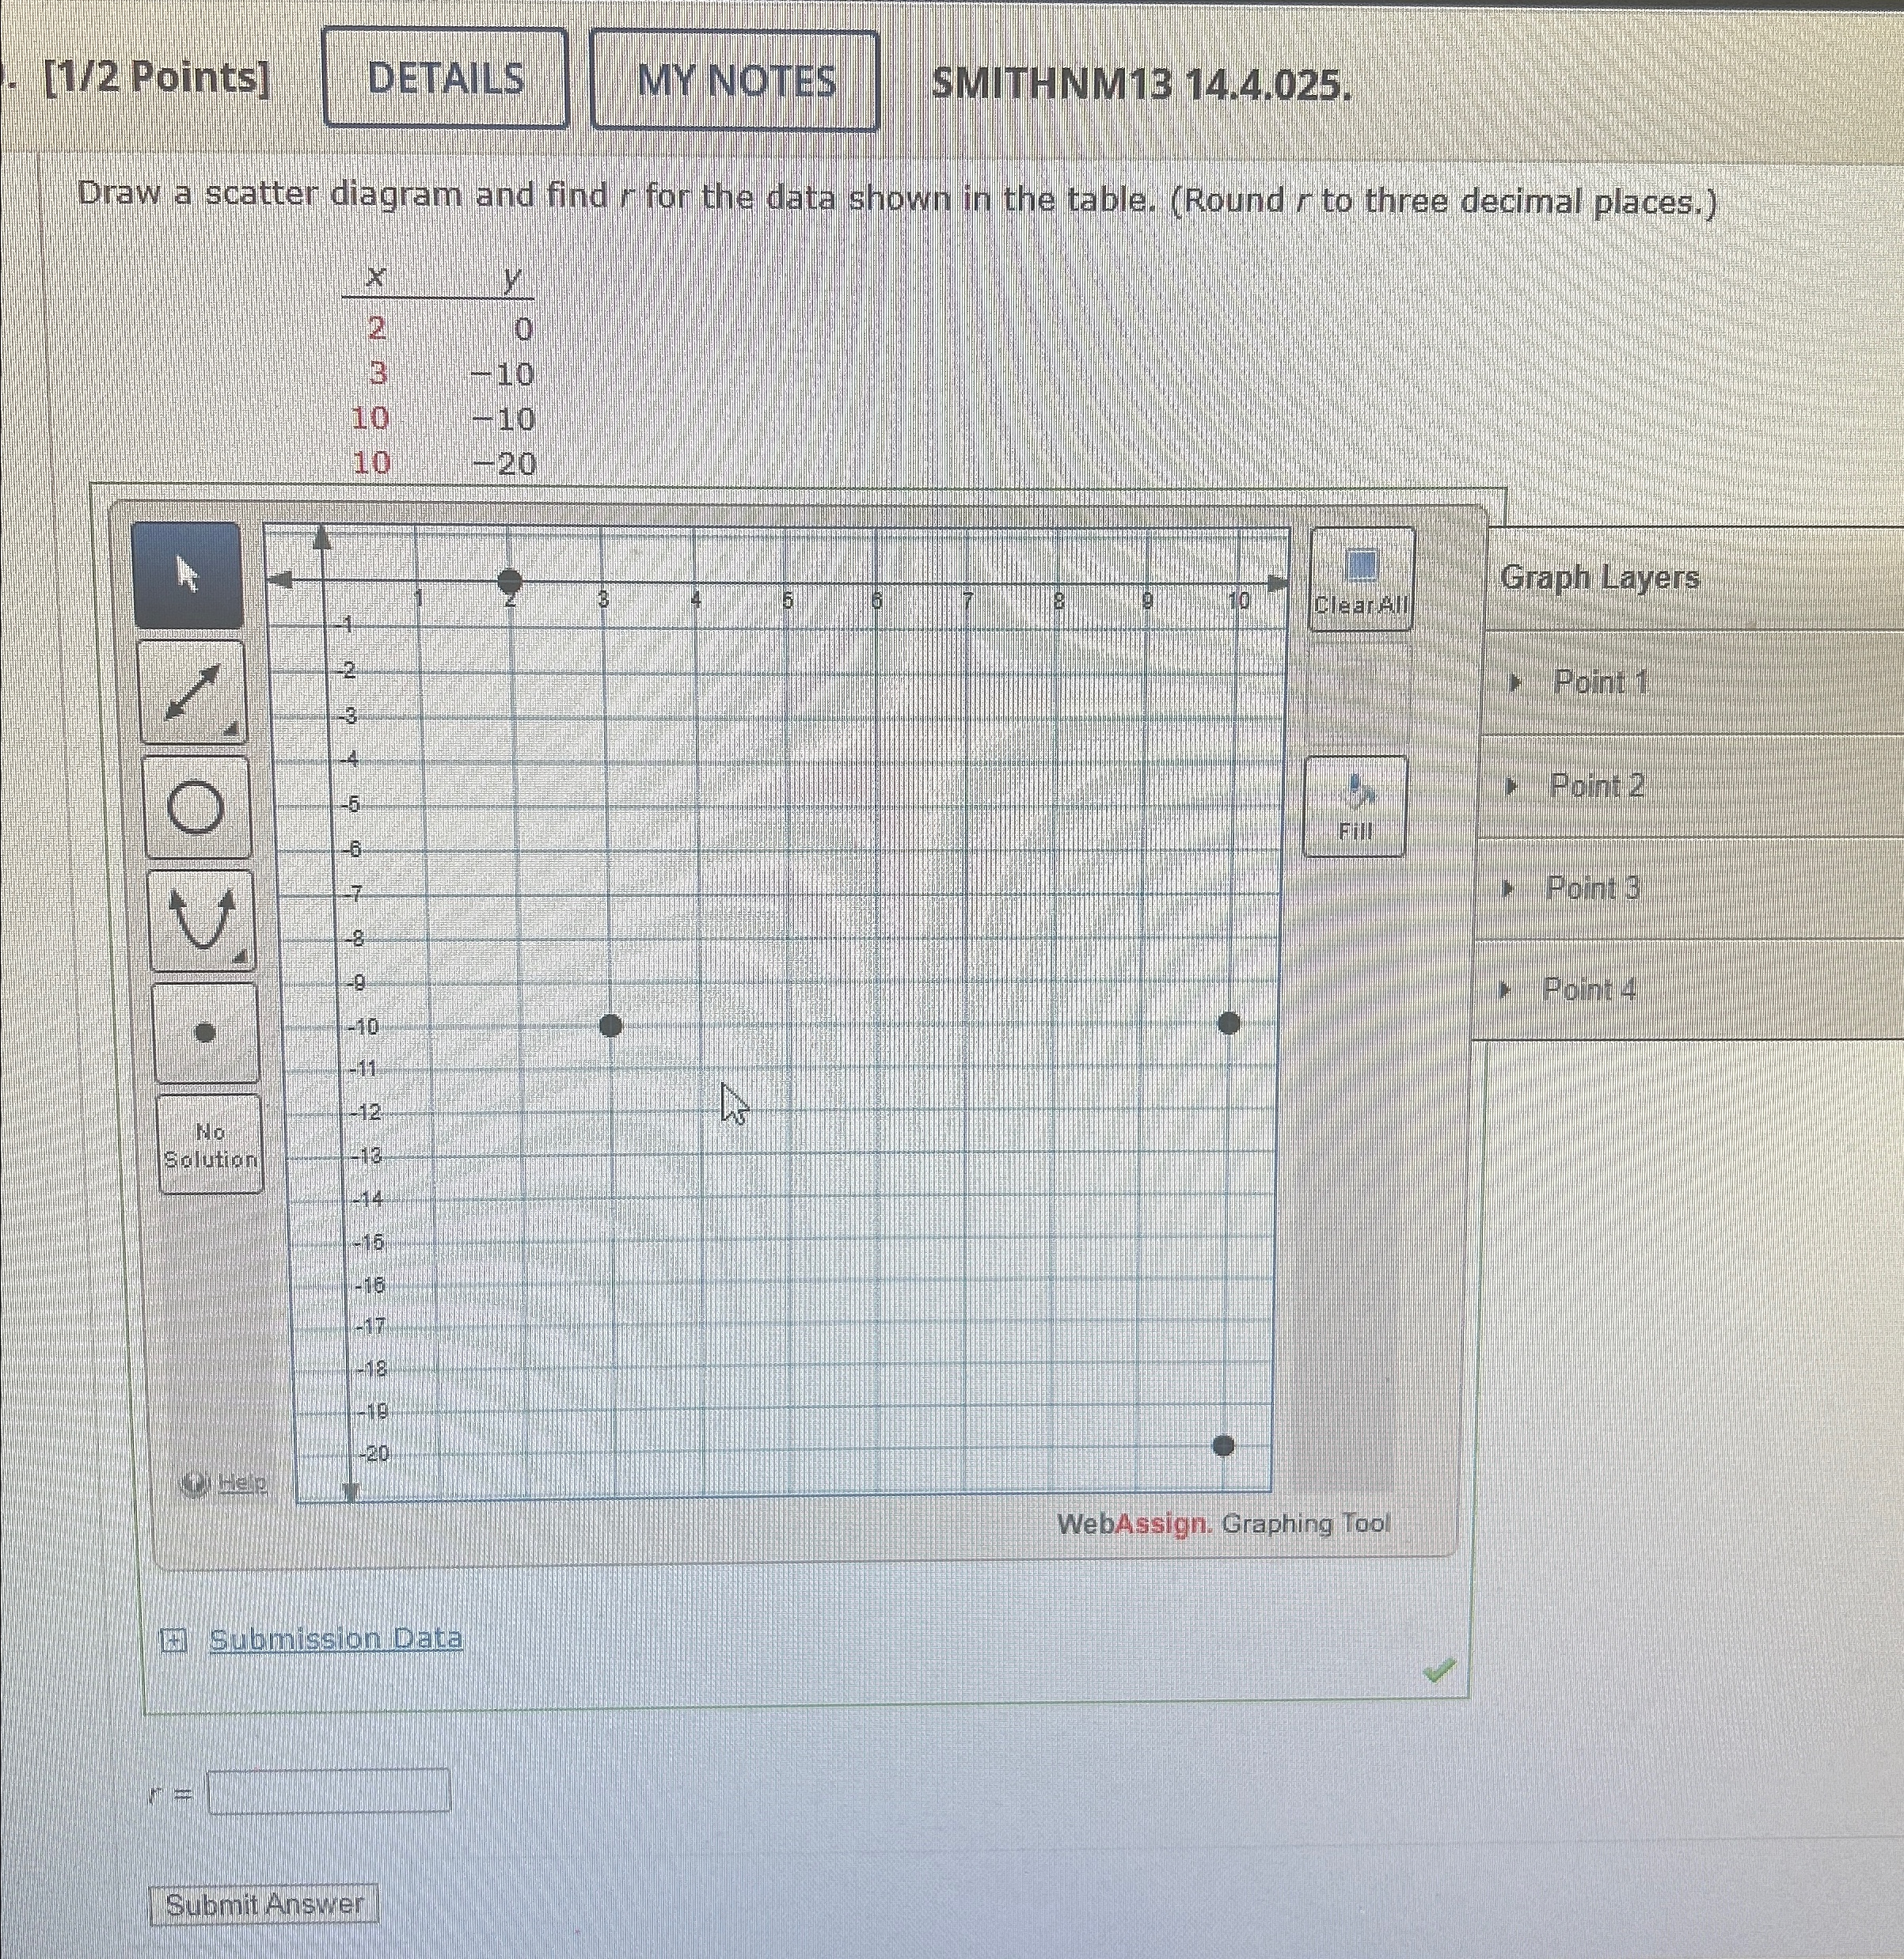Select the pointer arrow tool
Image resolution: width=1904 pixels, height=1959 pixels.
point(188,574)
